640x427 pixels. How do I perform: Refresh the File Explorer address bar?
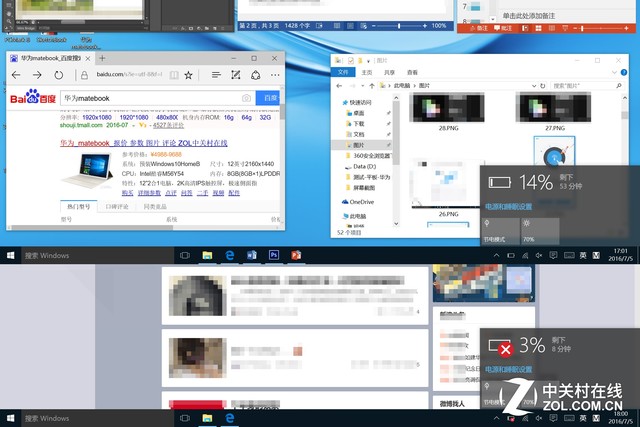pyautogui.click(x=542, y=86)
